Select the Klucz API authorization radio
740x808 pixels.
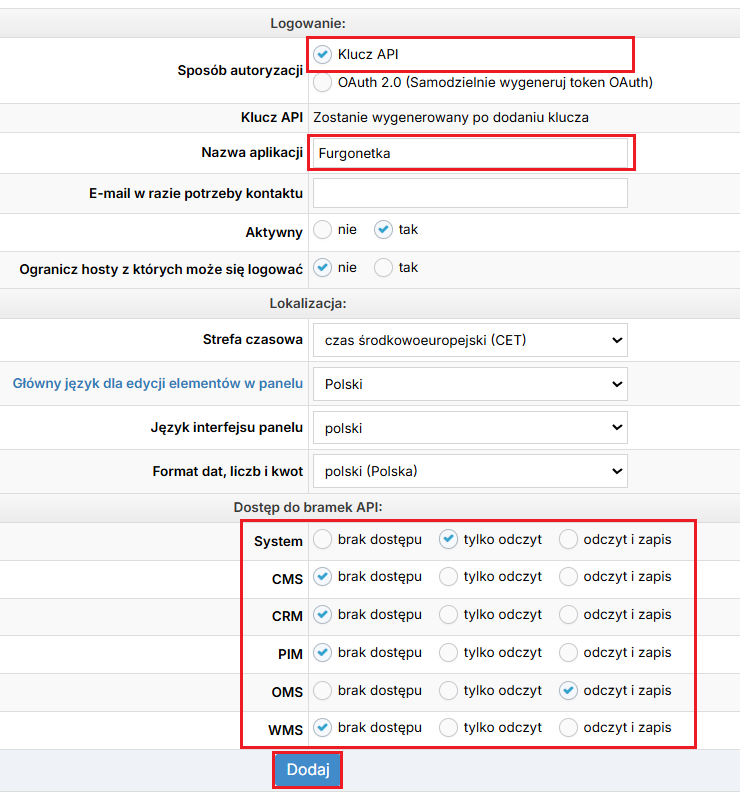coord(323,54)
